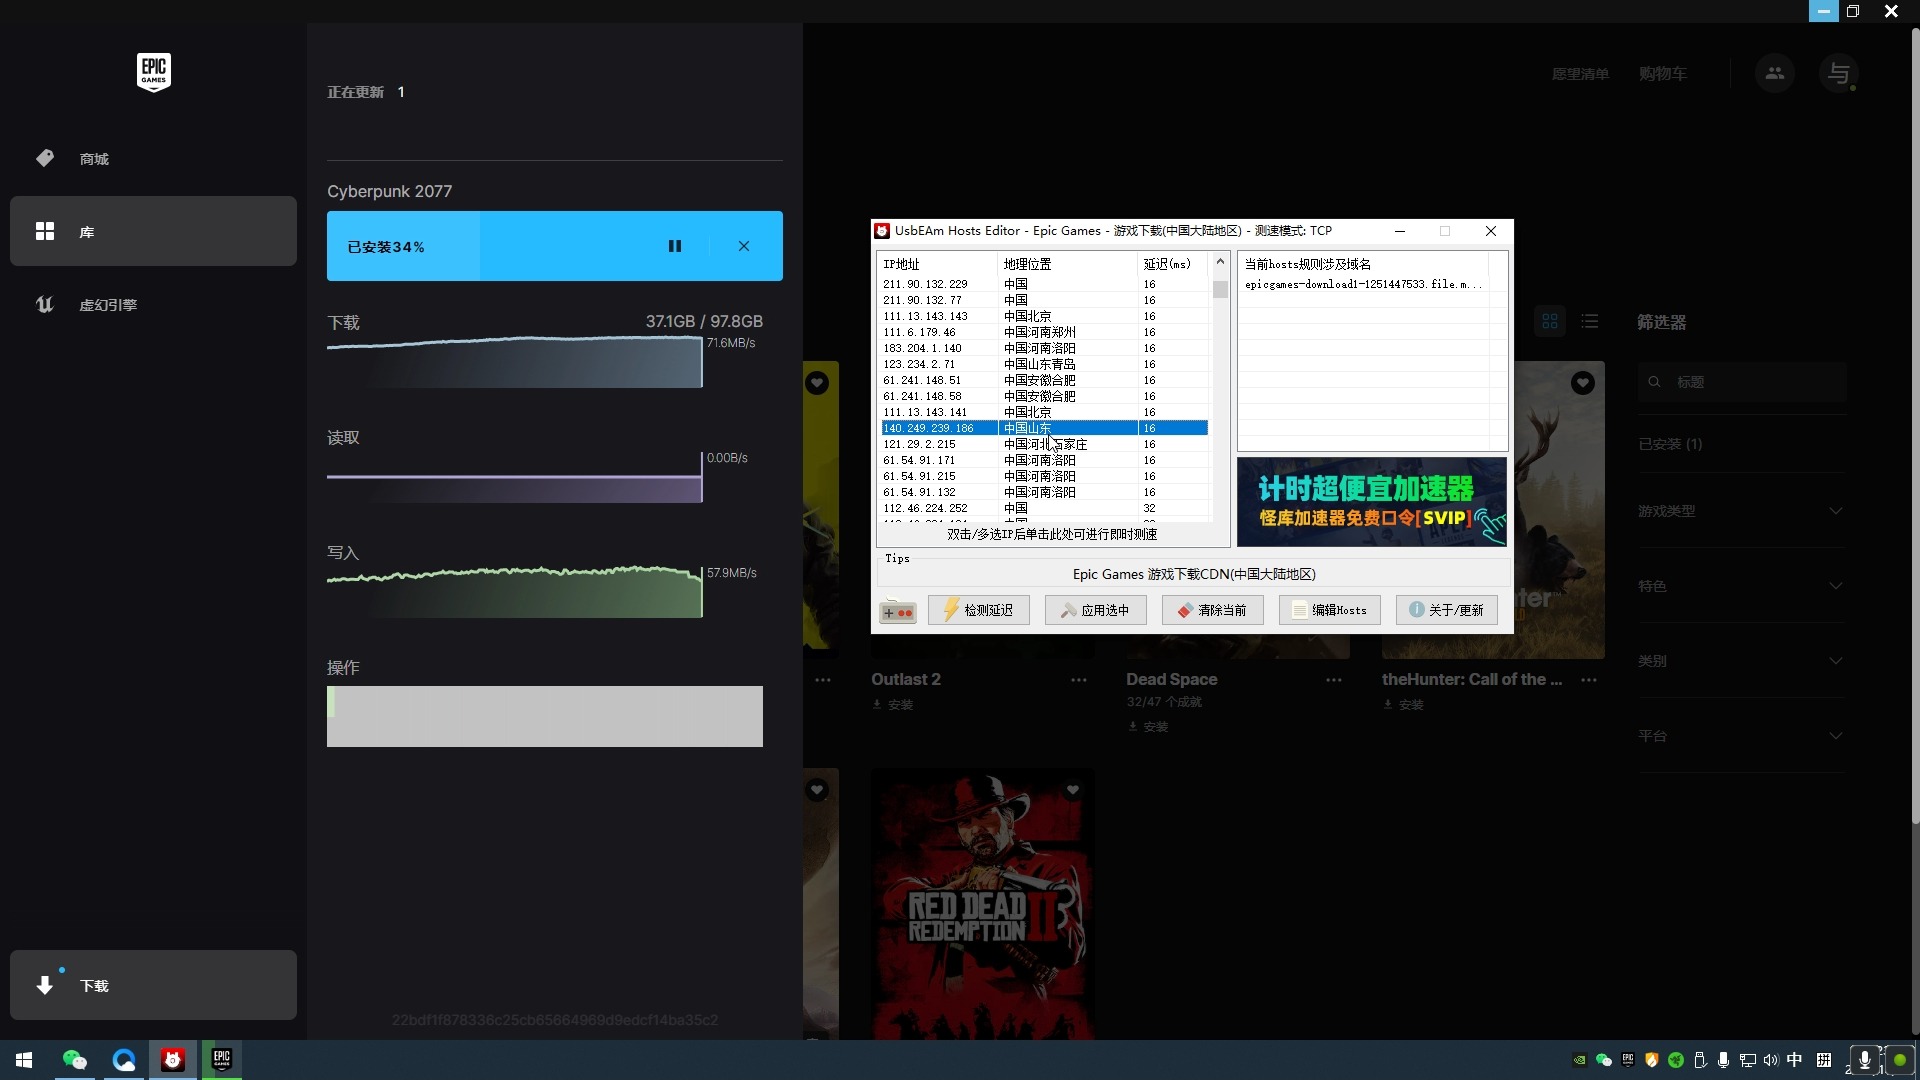The height and width of the screenshot is (1080, 1920).
Task: Favorite the theHunter game heart icon
Action: [1582, 383]
